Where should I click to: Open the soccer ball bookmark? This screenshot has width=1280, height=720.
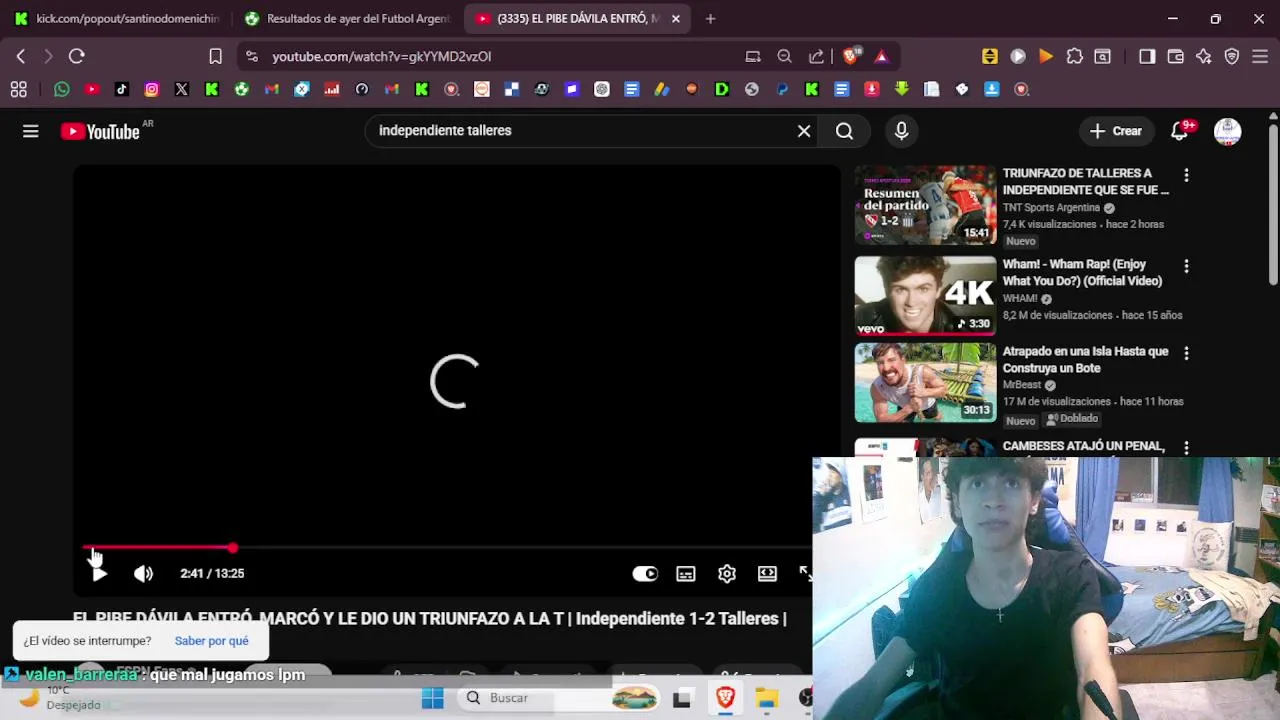tap(242, 90)
